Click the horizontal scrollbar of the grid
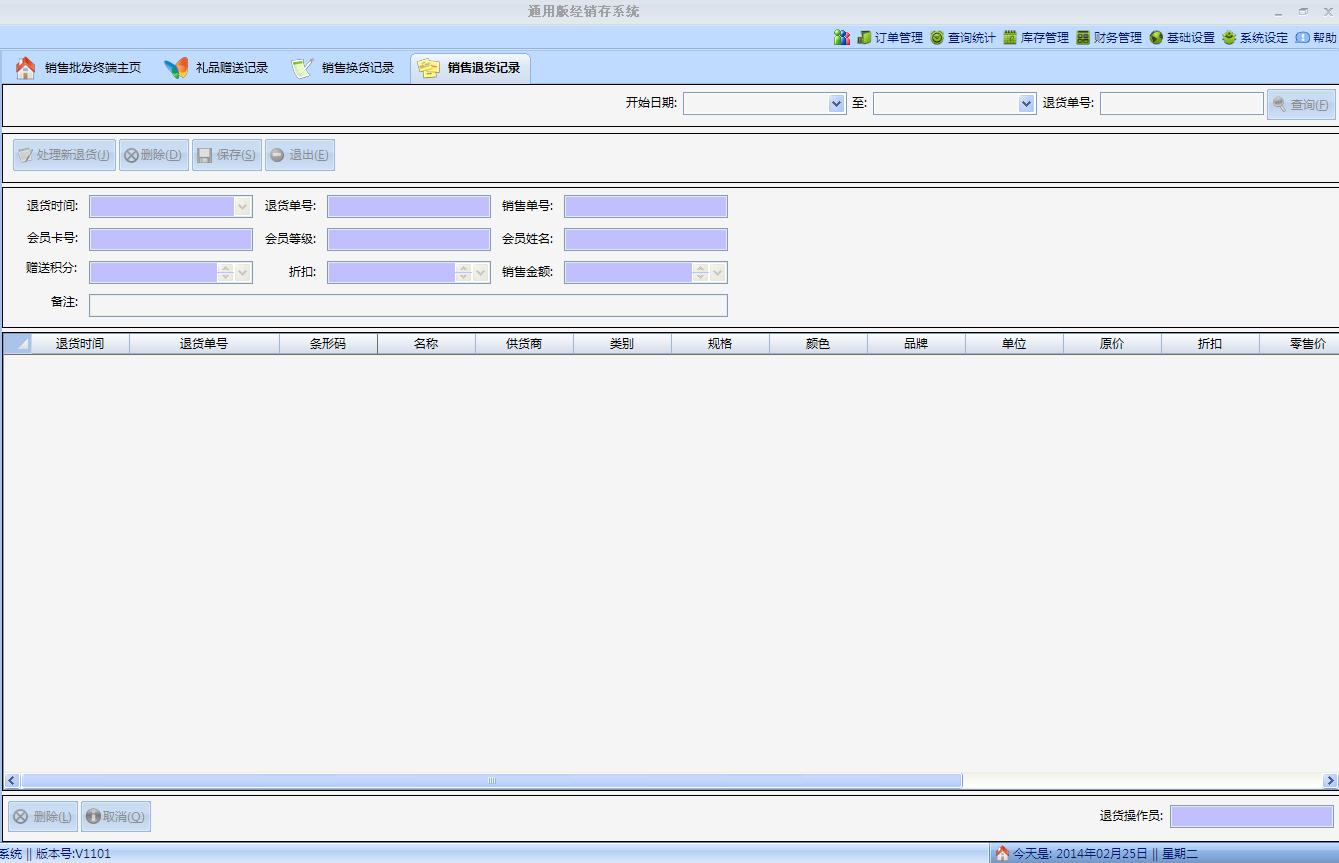The image size is (1339, 863). click(491, 780)
